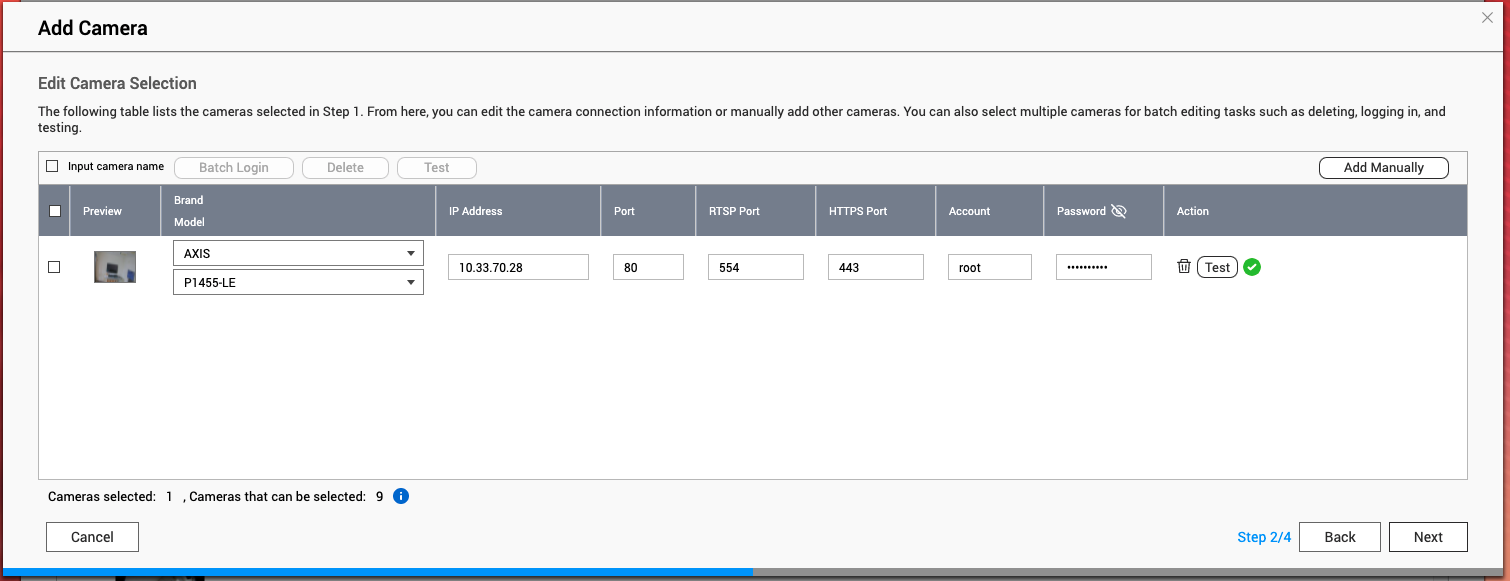
Task: Click the IP Address field 10.33.70.28
Action: [518, 267]
